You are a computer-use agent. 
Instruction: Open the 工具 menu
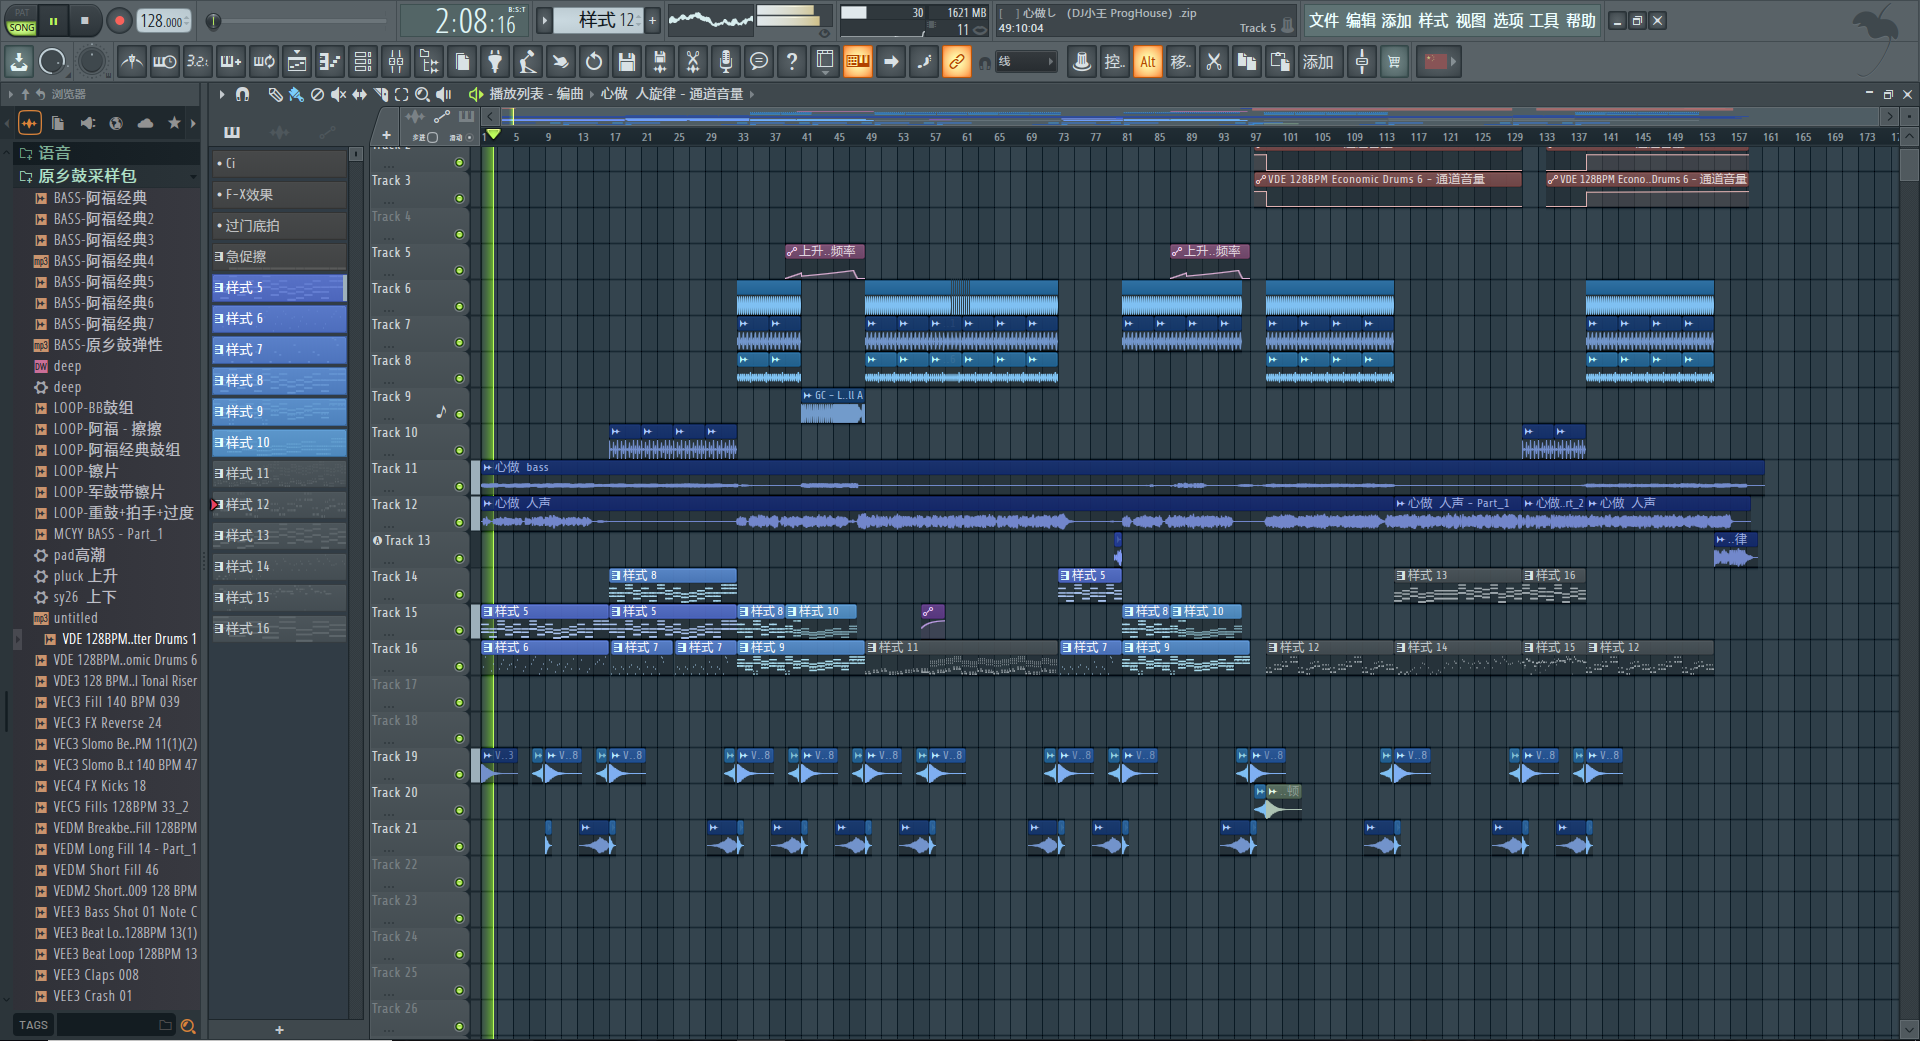click(1543, 21)
